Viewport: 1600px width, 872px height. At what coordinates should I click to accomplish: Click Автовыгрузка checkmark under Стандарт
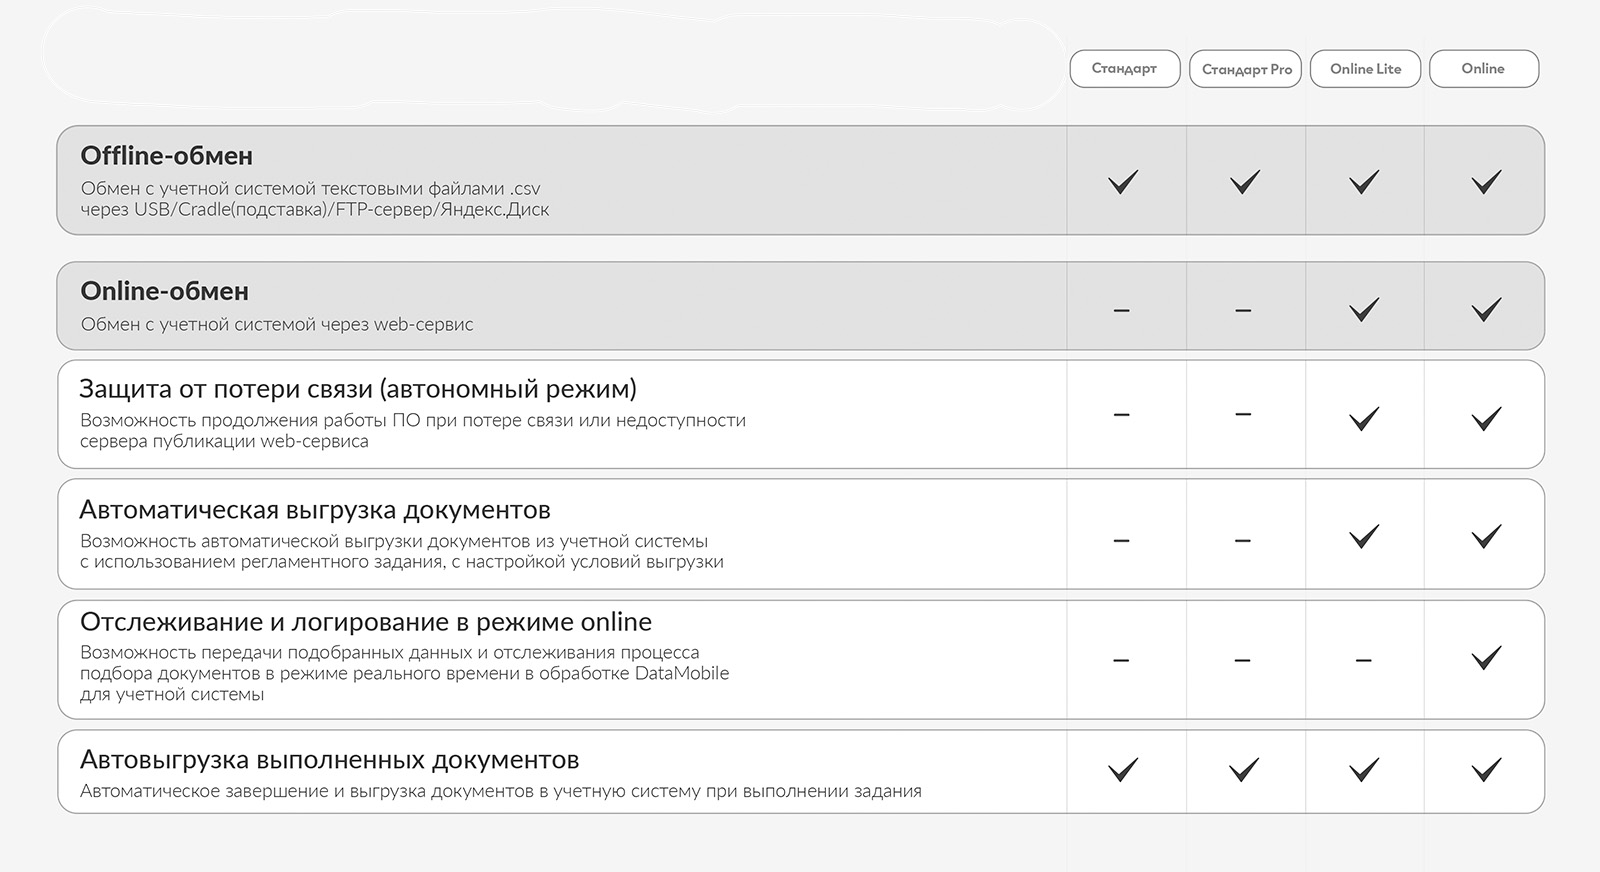1123,770
